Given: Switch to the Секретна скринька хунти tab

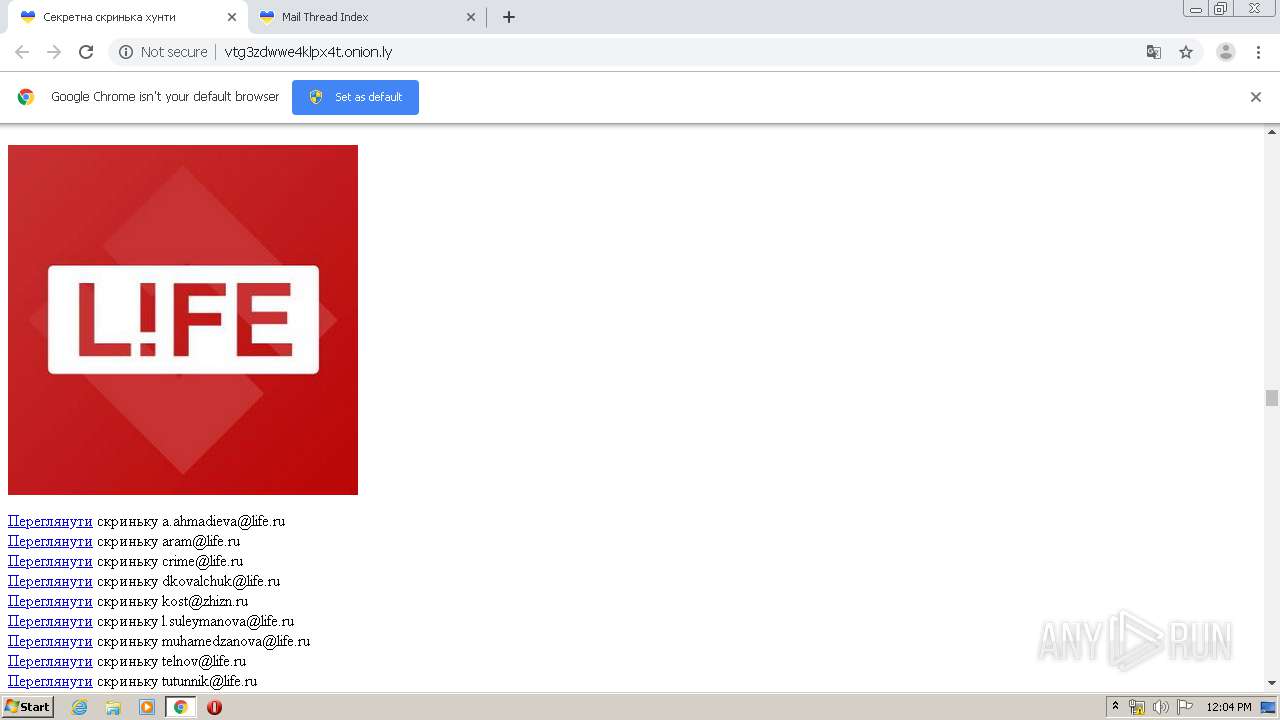Looking at the screenshot, I should pos(127,17).
